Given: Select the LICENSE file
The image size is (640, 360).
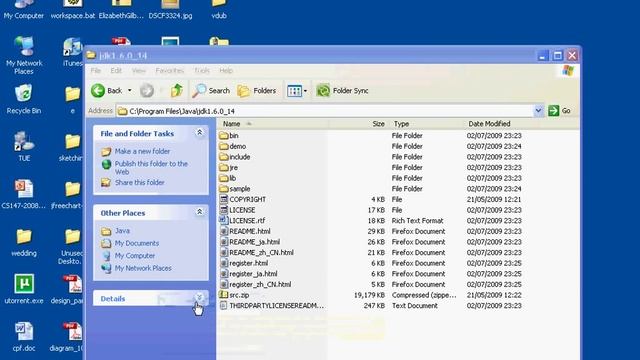Looking at the screenshot, I should pyautogui.click(x=242, y=210).
